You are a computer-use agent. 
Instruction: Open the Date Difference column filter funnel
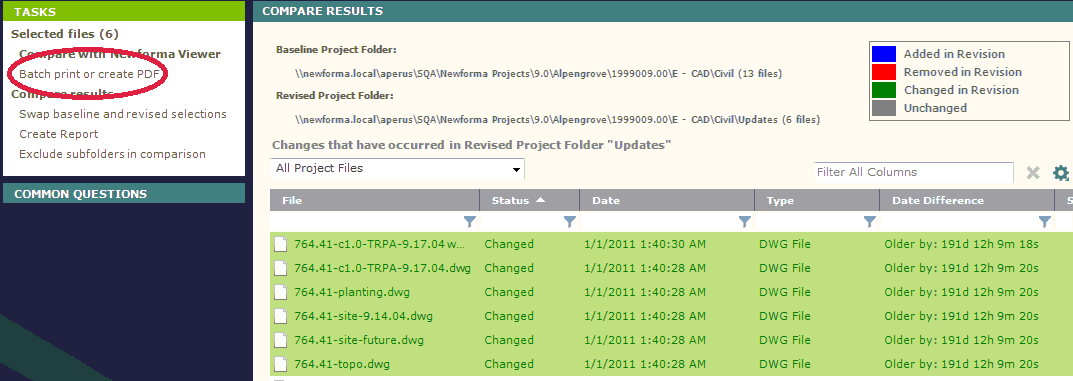tap(1044, 222)
